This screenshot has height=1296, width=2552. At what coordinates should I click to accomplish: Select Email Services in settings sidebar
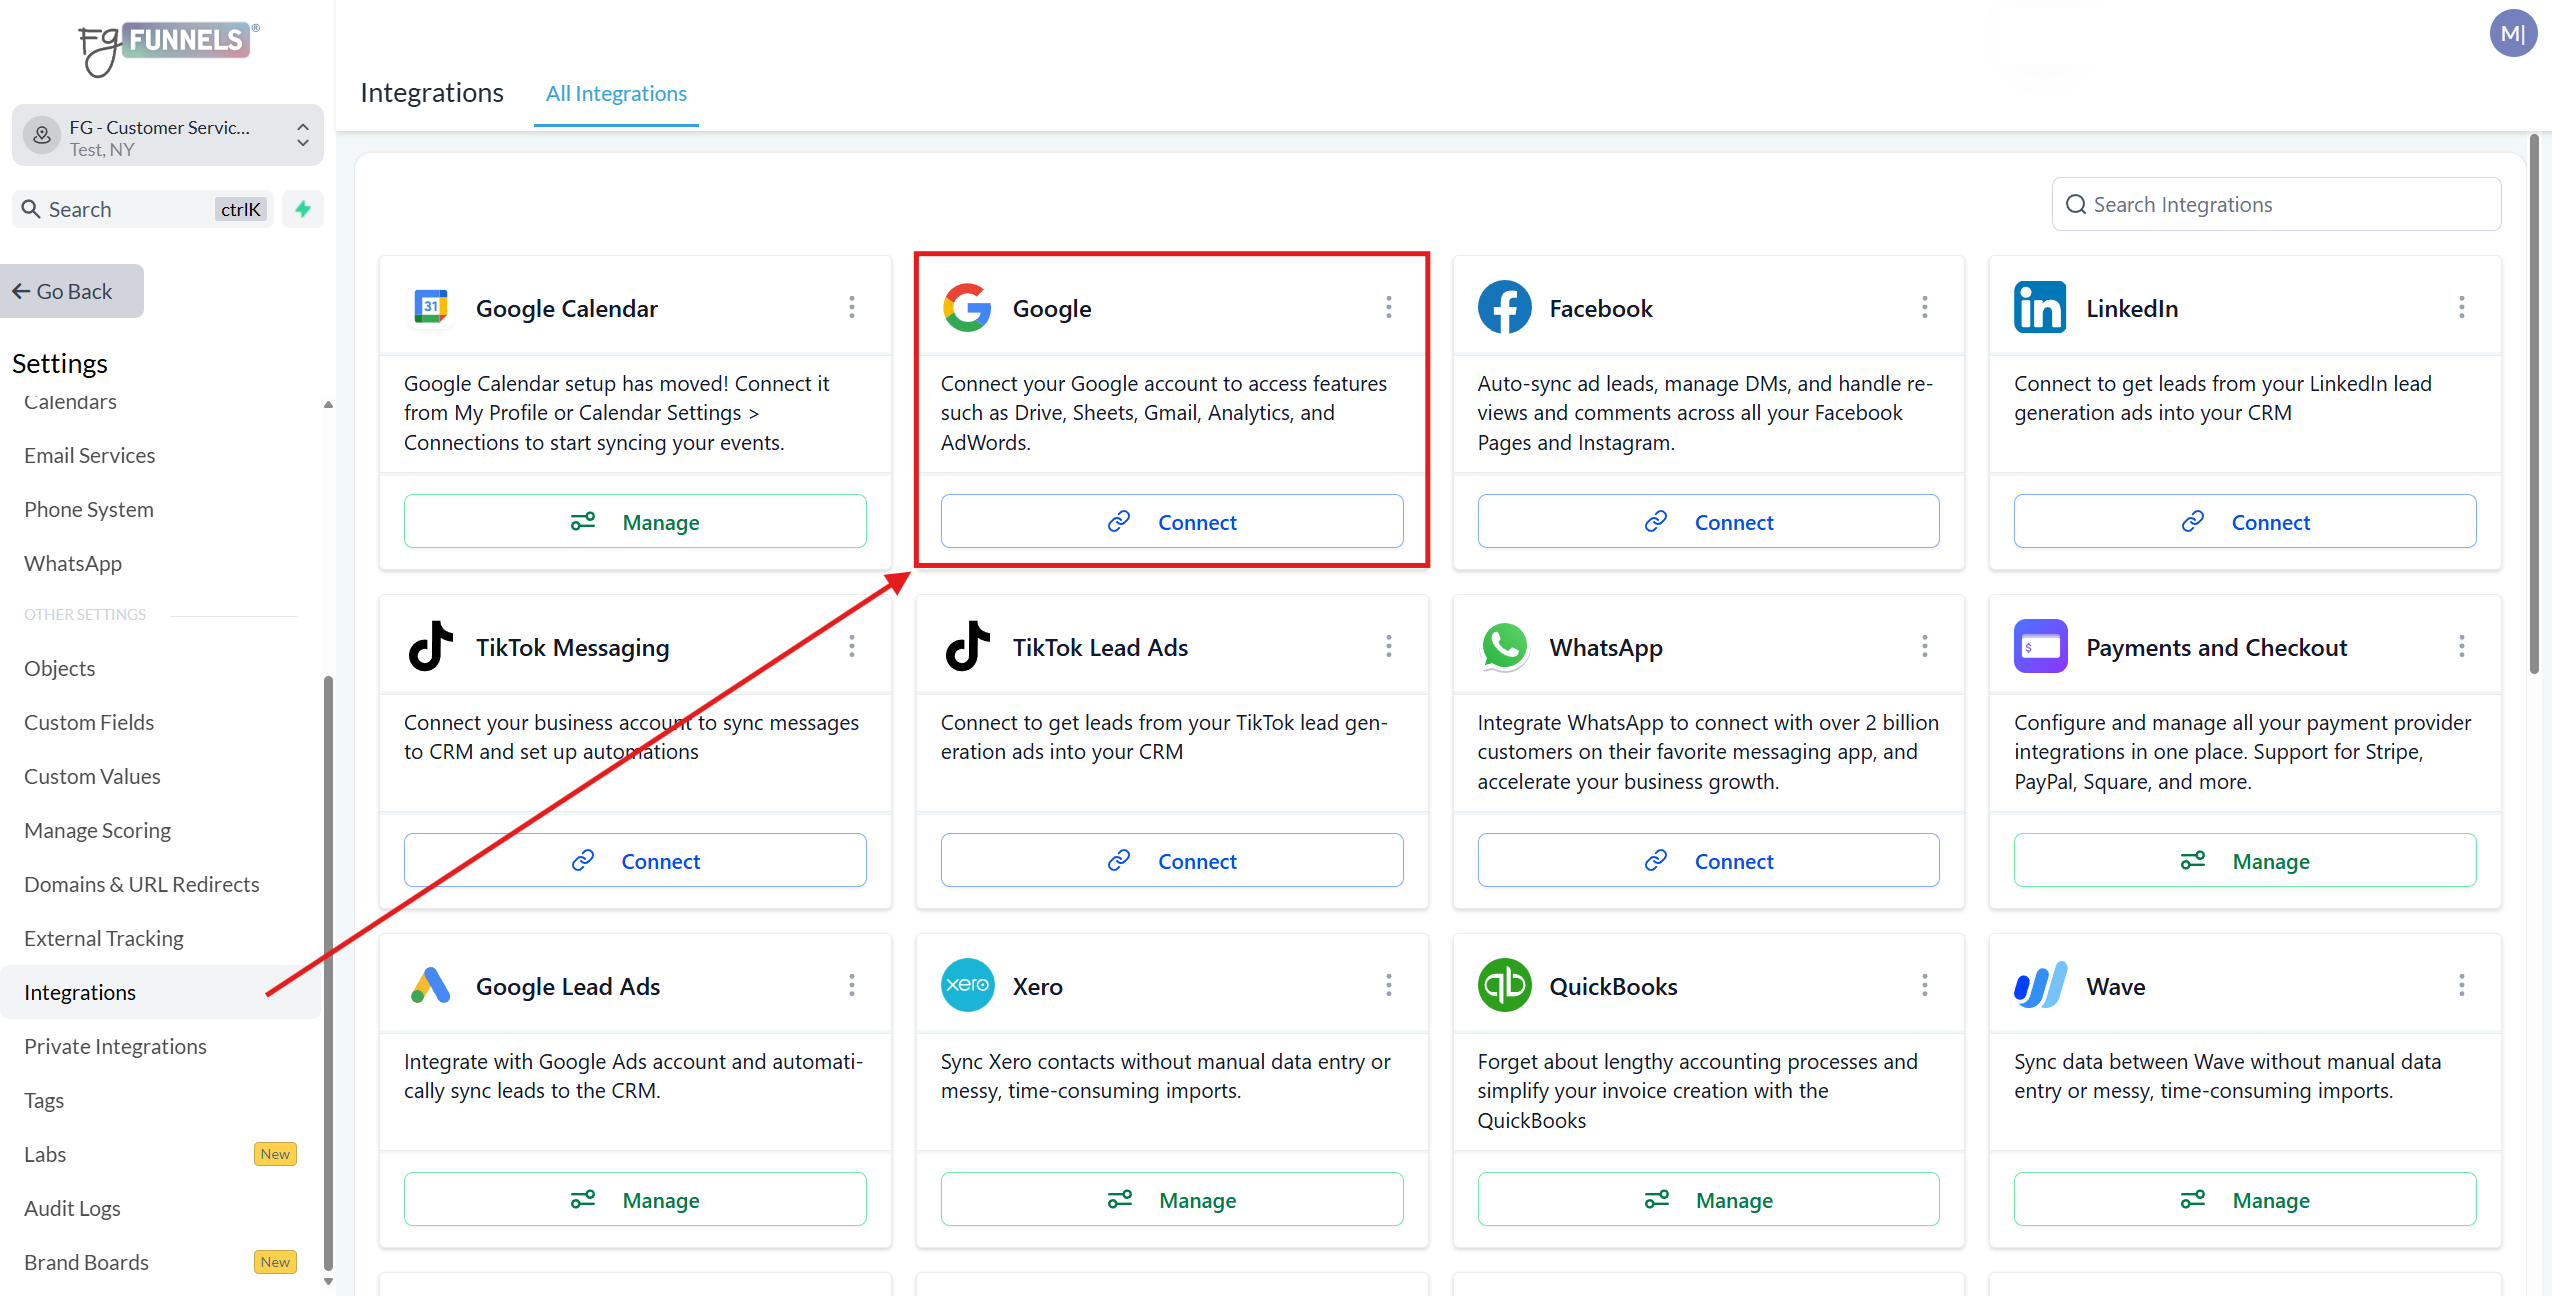(89, 455)
